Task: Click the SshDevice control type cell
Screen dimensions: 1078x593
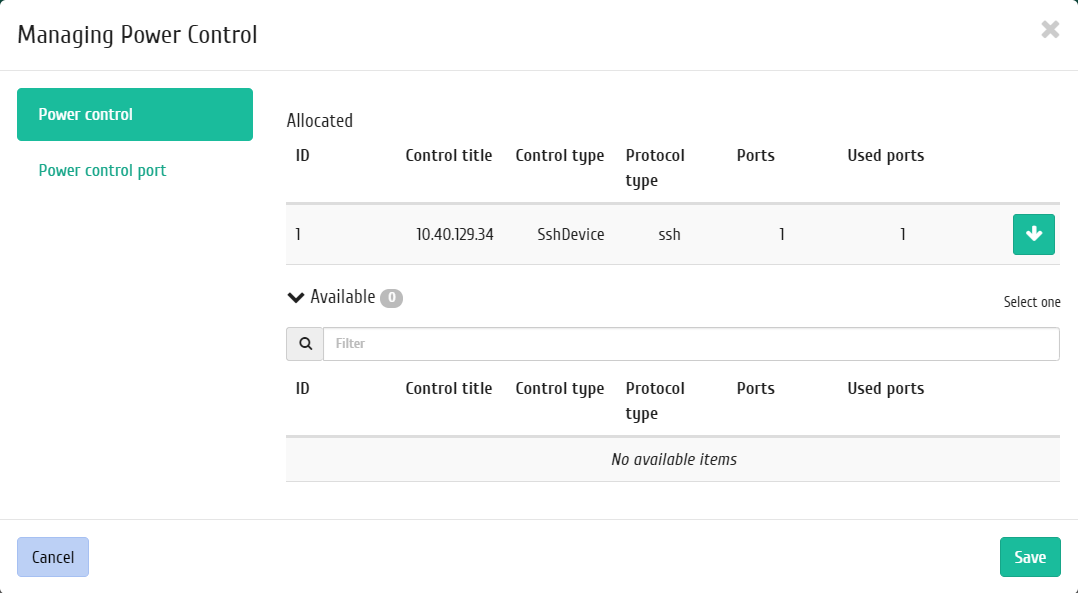Action: 571,234
